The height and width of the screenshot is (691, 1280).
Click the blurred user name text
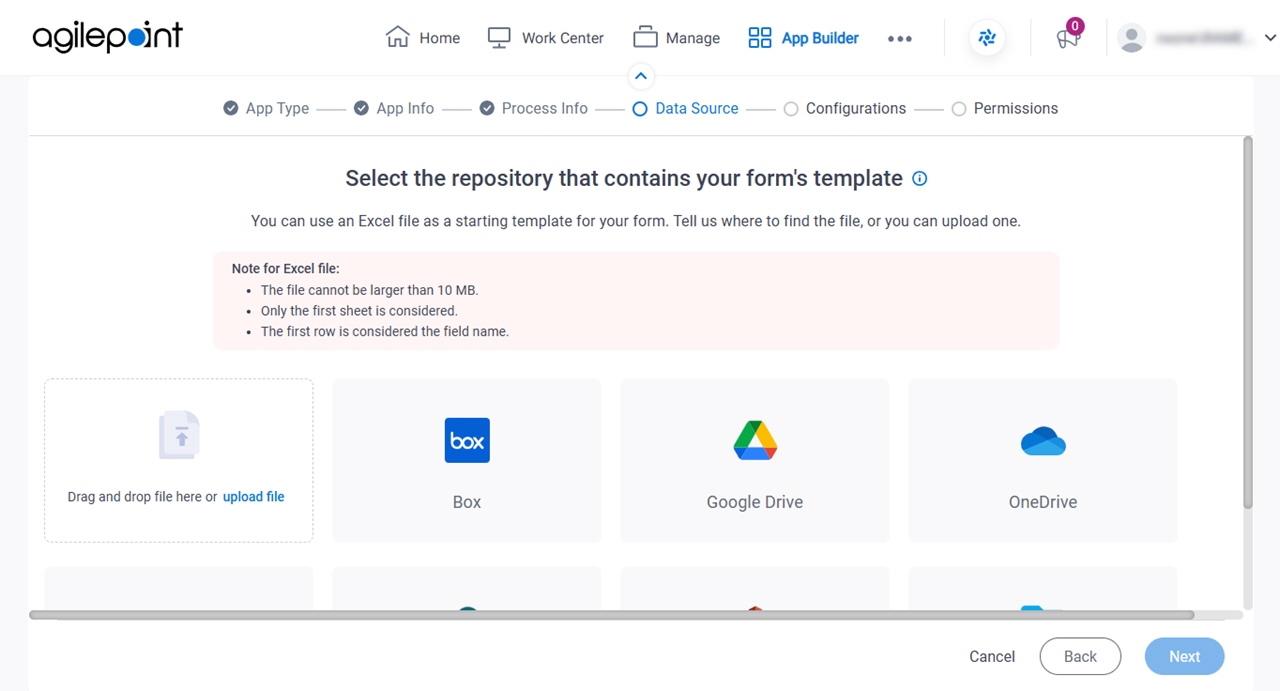(1203, 38)
